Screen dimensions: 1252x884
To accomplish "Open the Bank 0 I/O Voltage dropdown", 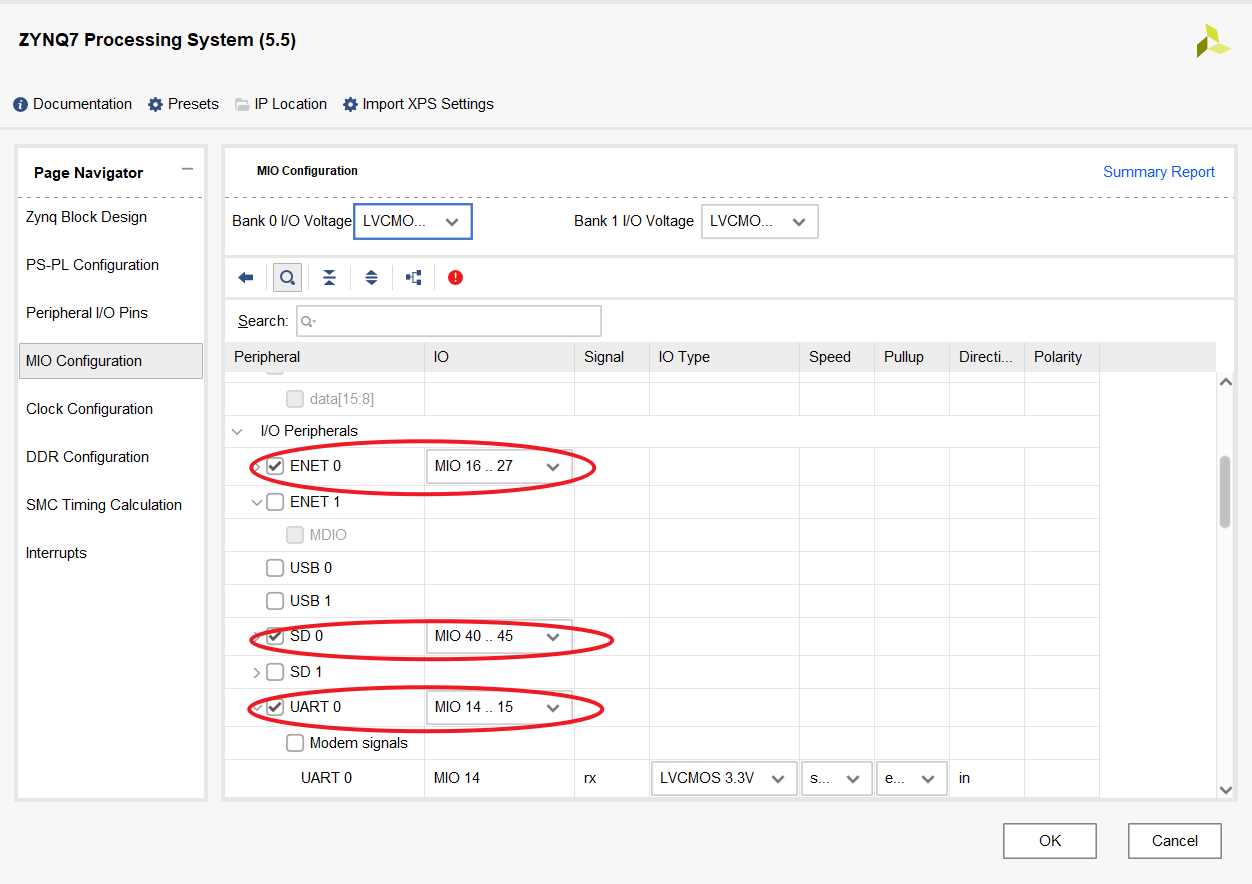I will click(x=412, y=222).
